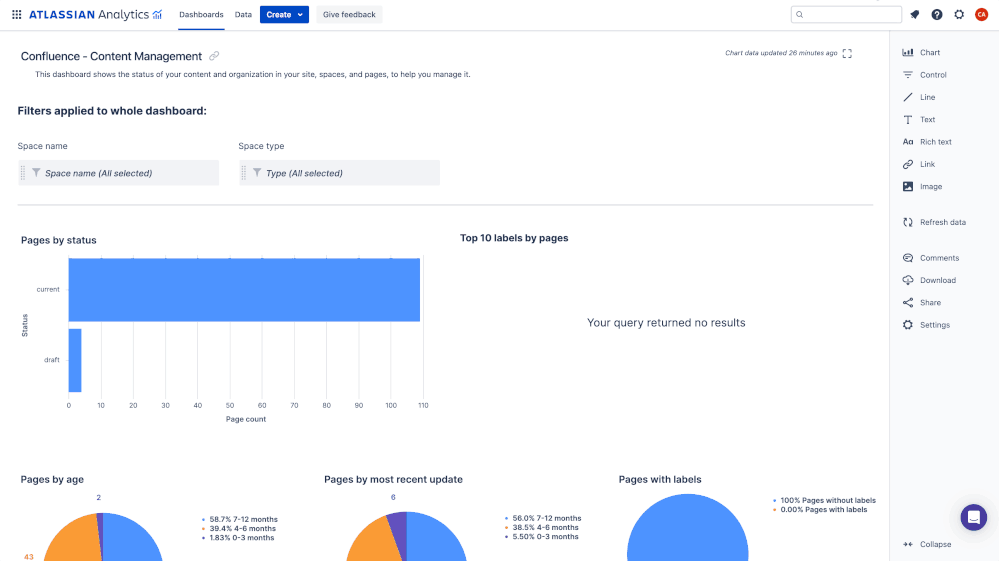Open the CA user profile avatar
This screenshot has width=999, height=561.
[x=981, y=15]
